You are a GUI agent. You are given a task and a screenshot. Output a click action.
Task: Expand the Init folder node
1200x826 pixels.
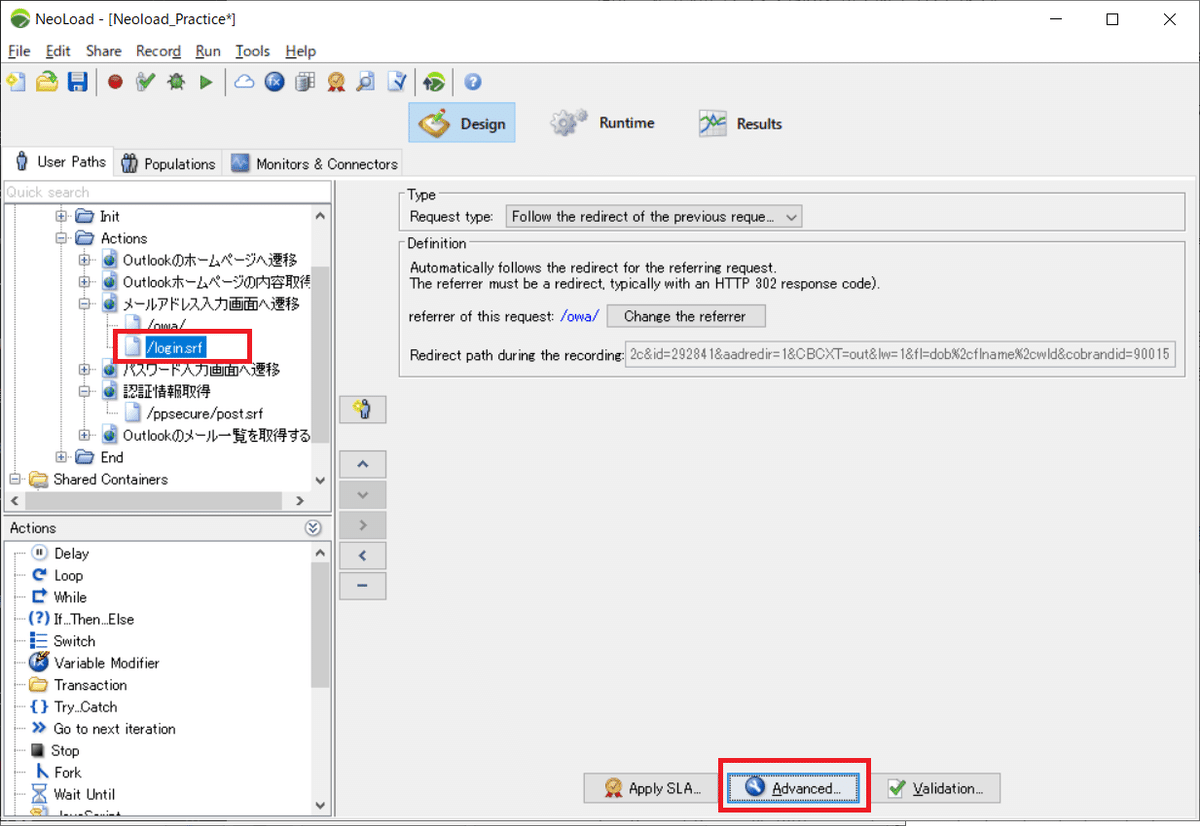click(62, 216)
